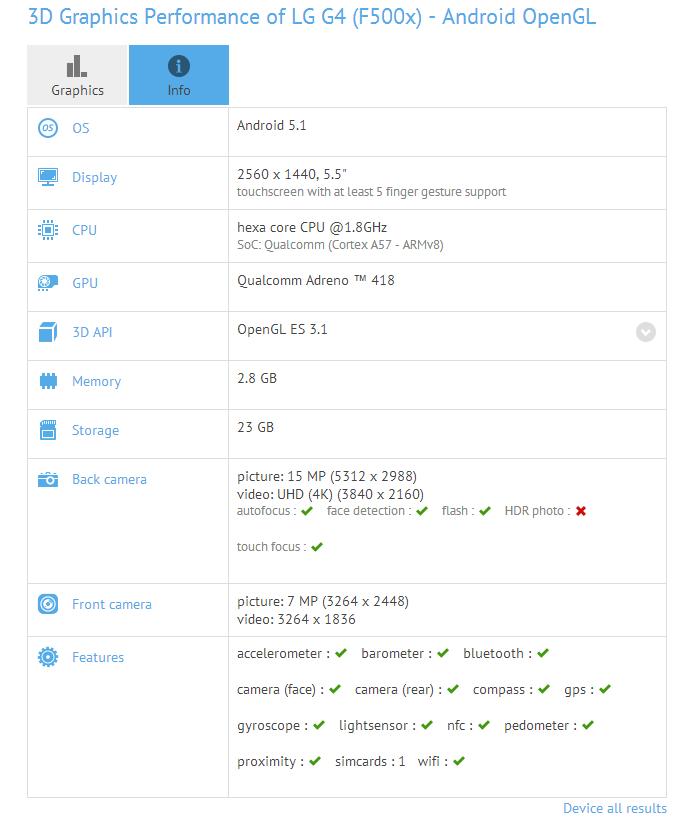Select the Info tab

(179, 76)
